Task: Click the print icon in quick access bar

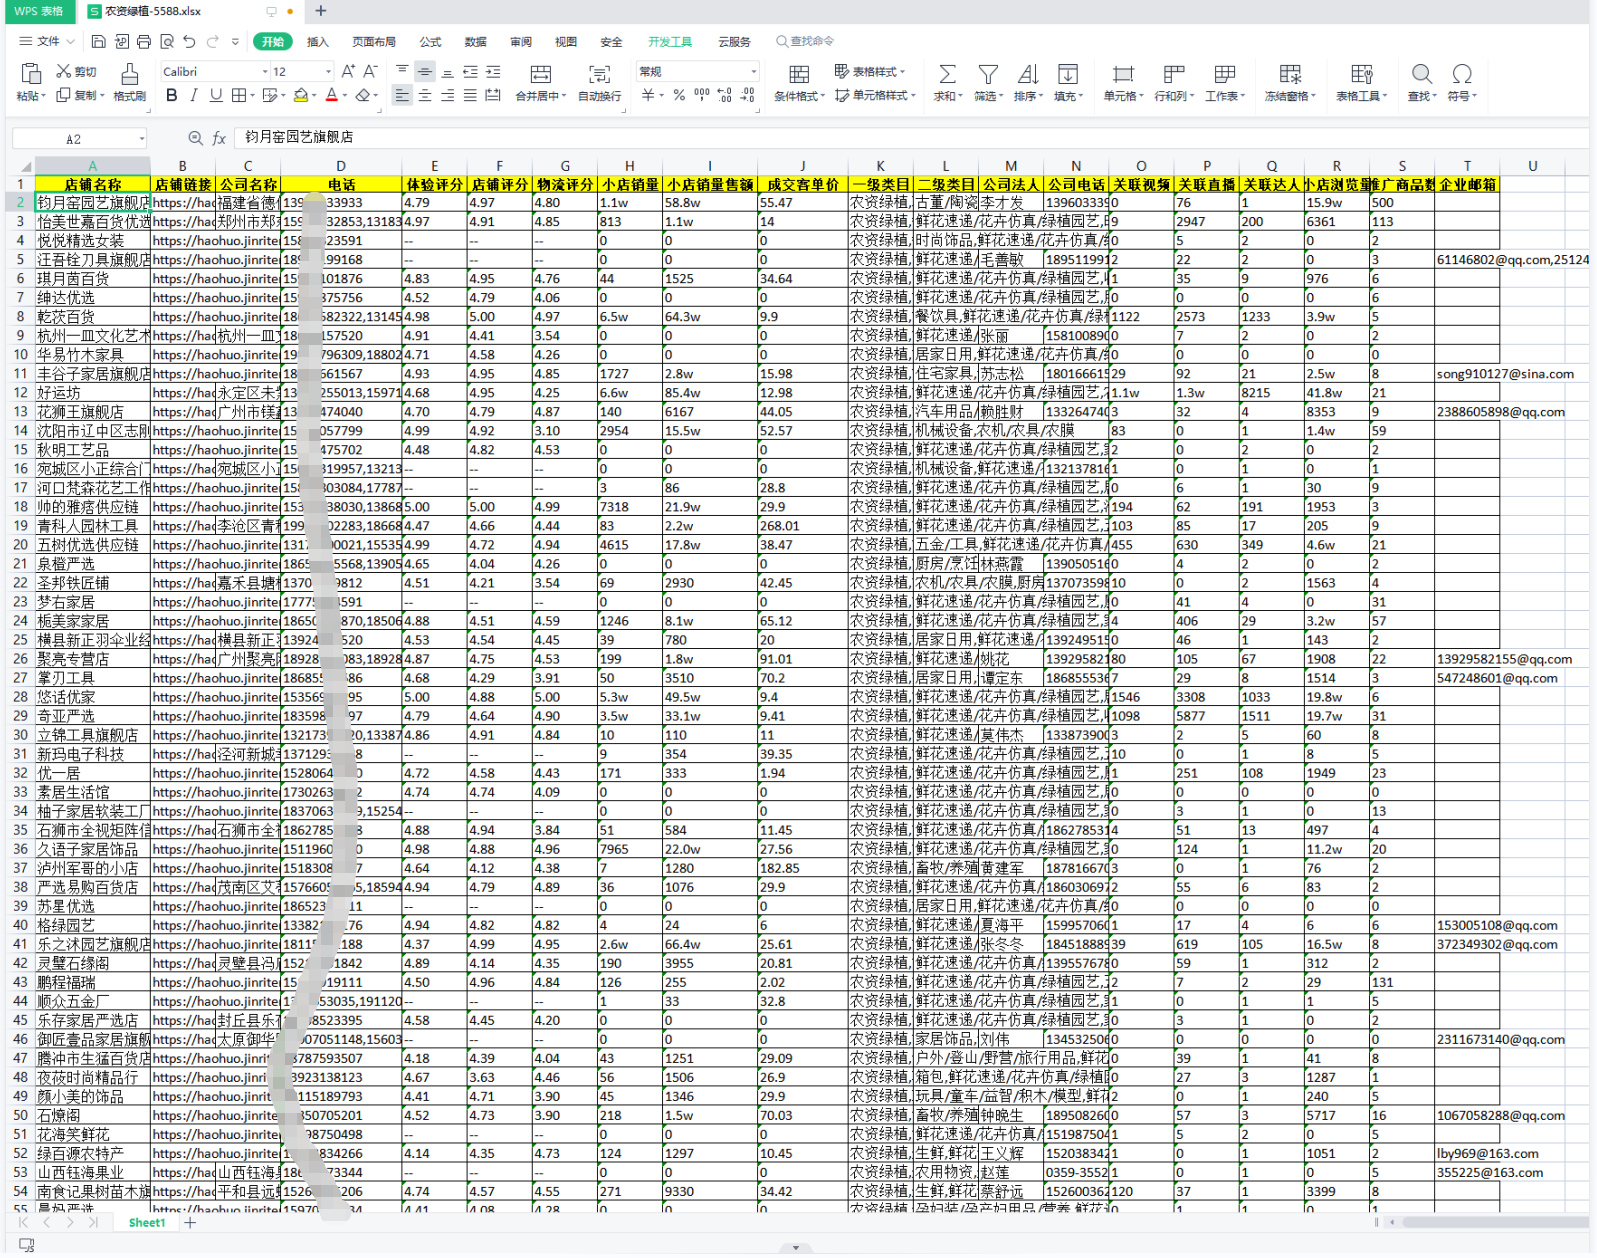Action: [144, 42]
